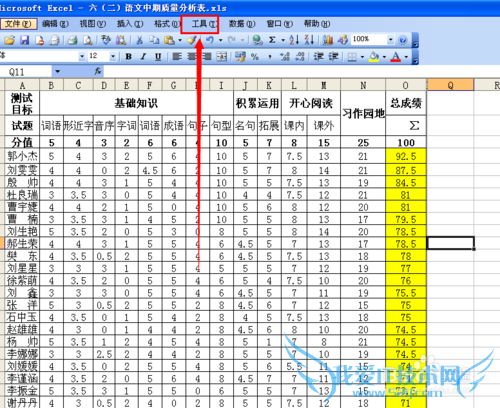Open the Research icon in the toolbar
This screenshot has height=408, width=500.
tap(121, 40)
